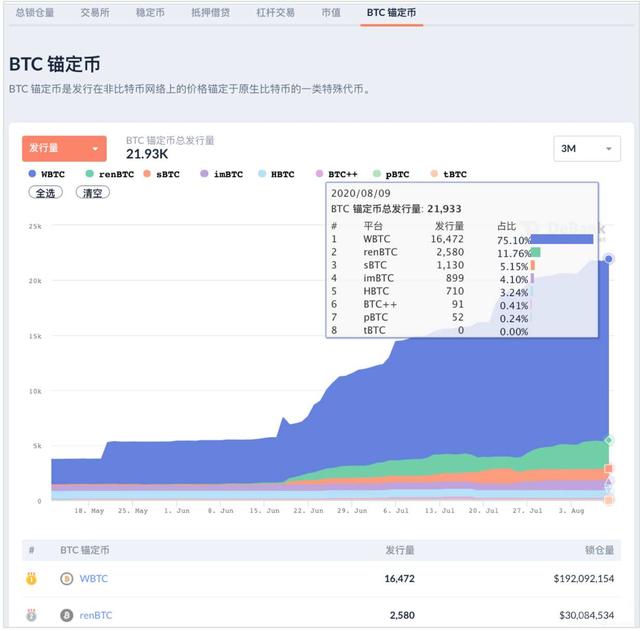Go to the 杠杆交易 tab

click(276, 13)
